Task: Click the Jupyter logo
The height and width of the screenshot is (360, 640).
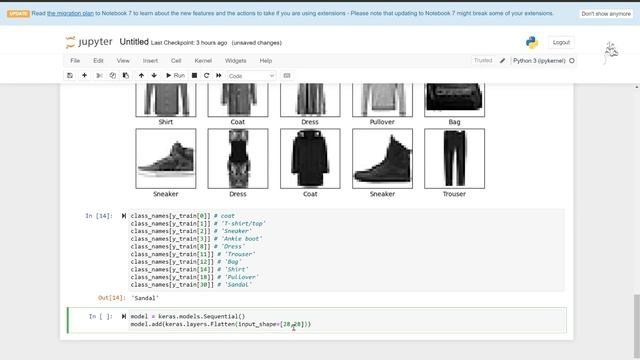Action: (x=89, y=42)
